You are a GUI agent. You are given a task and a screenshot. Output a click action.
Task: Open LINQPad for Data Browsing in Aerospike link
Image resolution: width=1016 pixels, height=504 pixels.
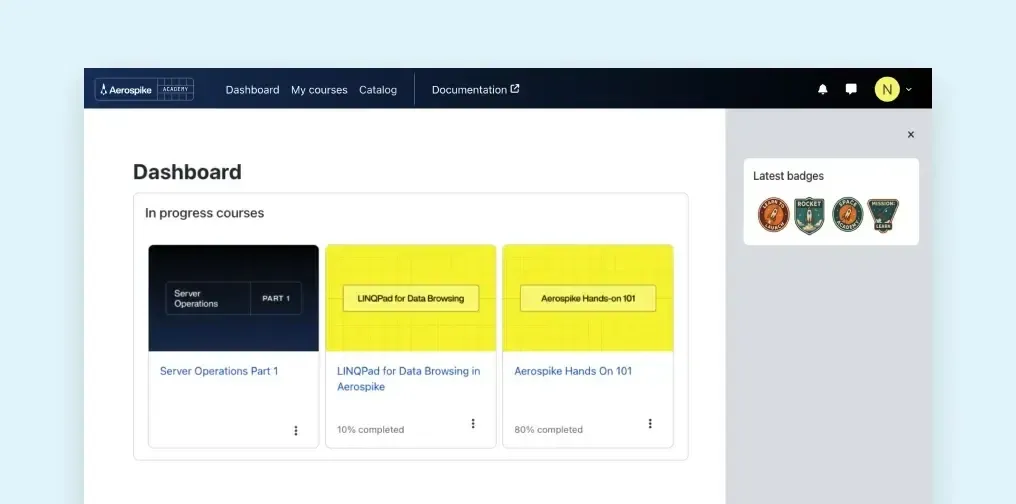click(409, 379)
